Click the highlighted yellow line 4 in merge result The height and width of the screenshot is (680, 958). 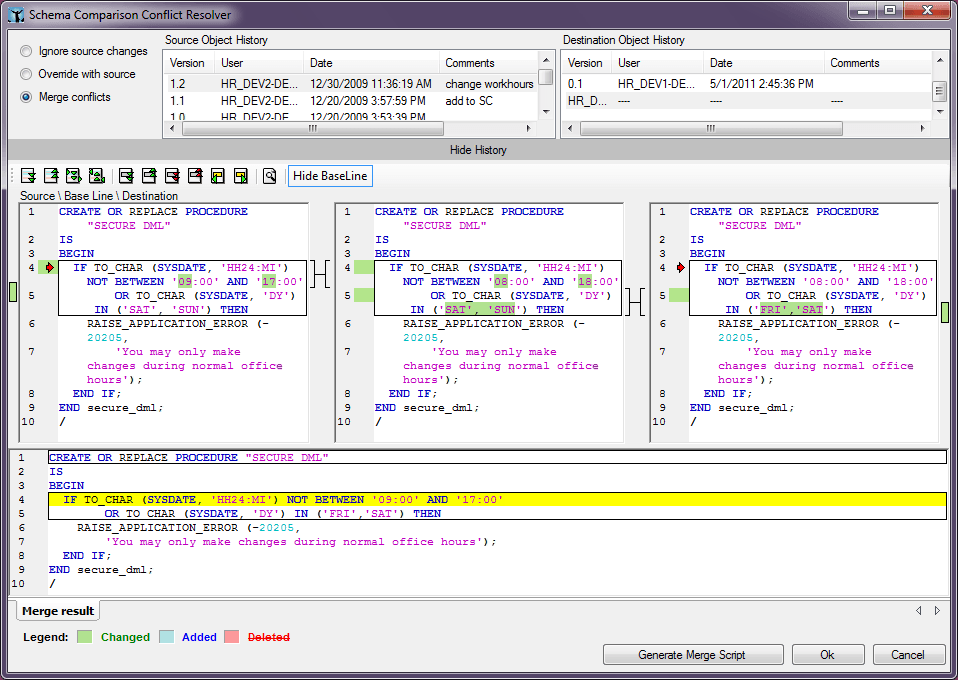coord(497,500)
